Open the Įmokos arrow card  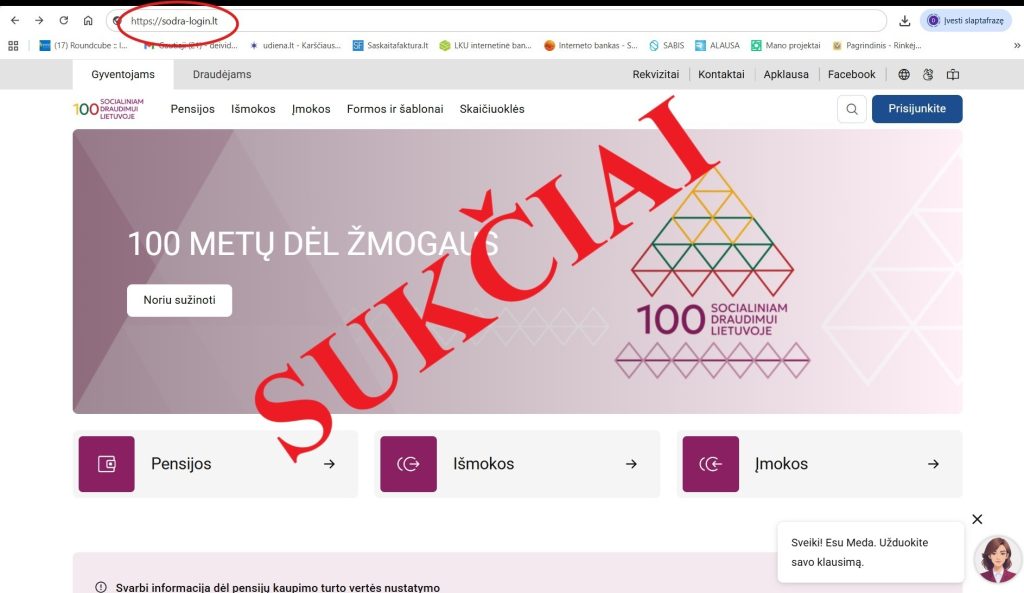(820, 464)
